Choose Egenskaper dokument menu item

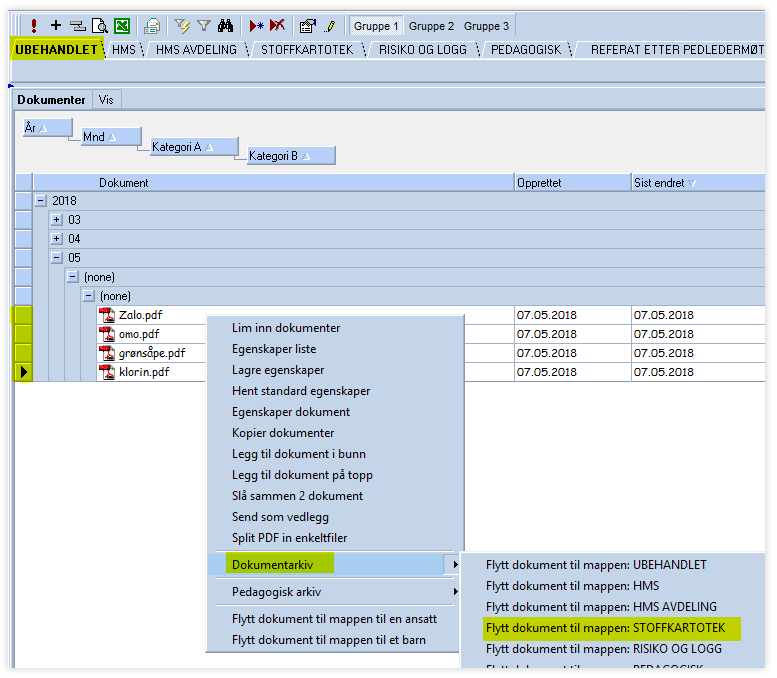click(x=291, y=412)
